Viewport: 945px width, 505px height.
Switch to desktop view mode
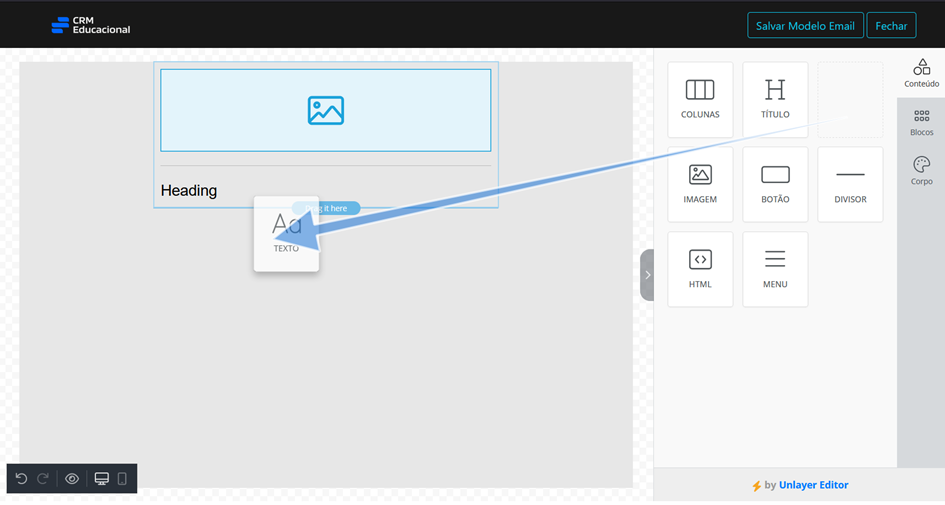click(x=102, y=478)
